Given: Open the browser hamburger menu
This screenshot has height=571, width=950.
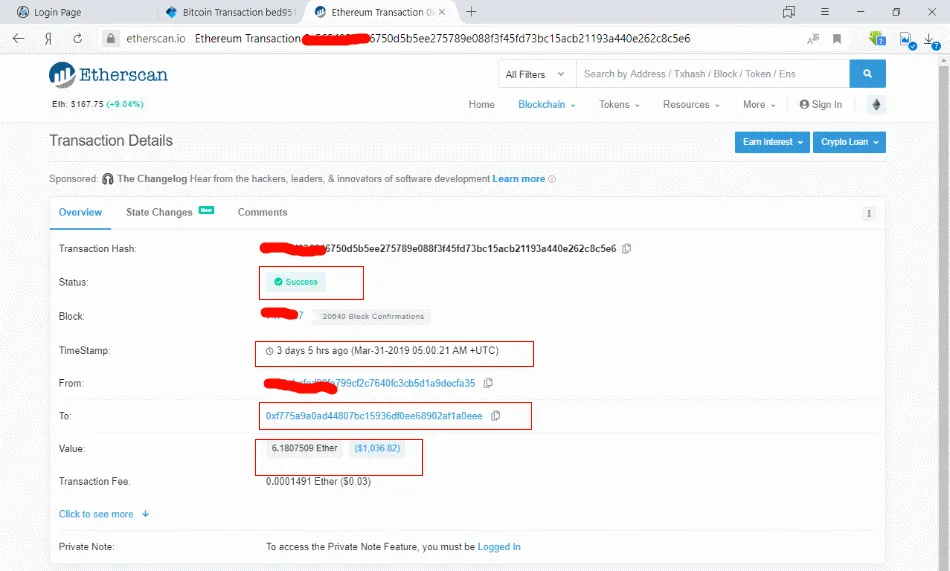Looking at the screenshot, I should 825,12.
